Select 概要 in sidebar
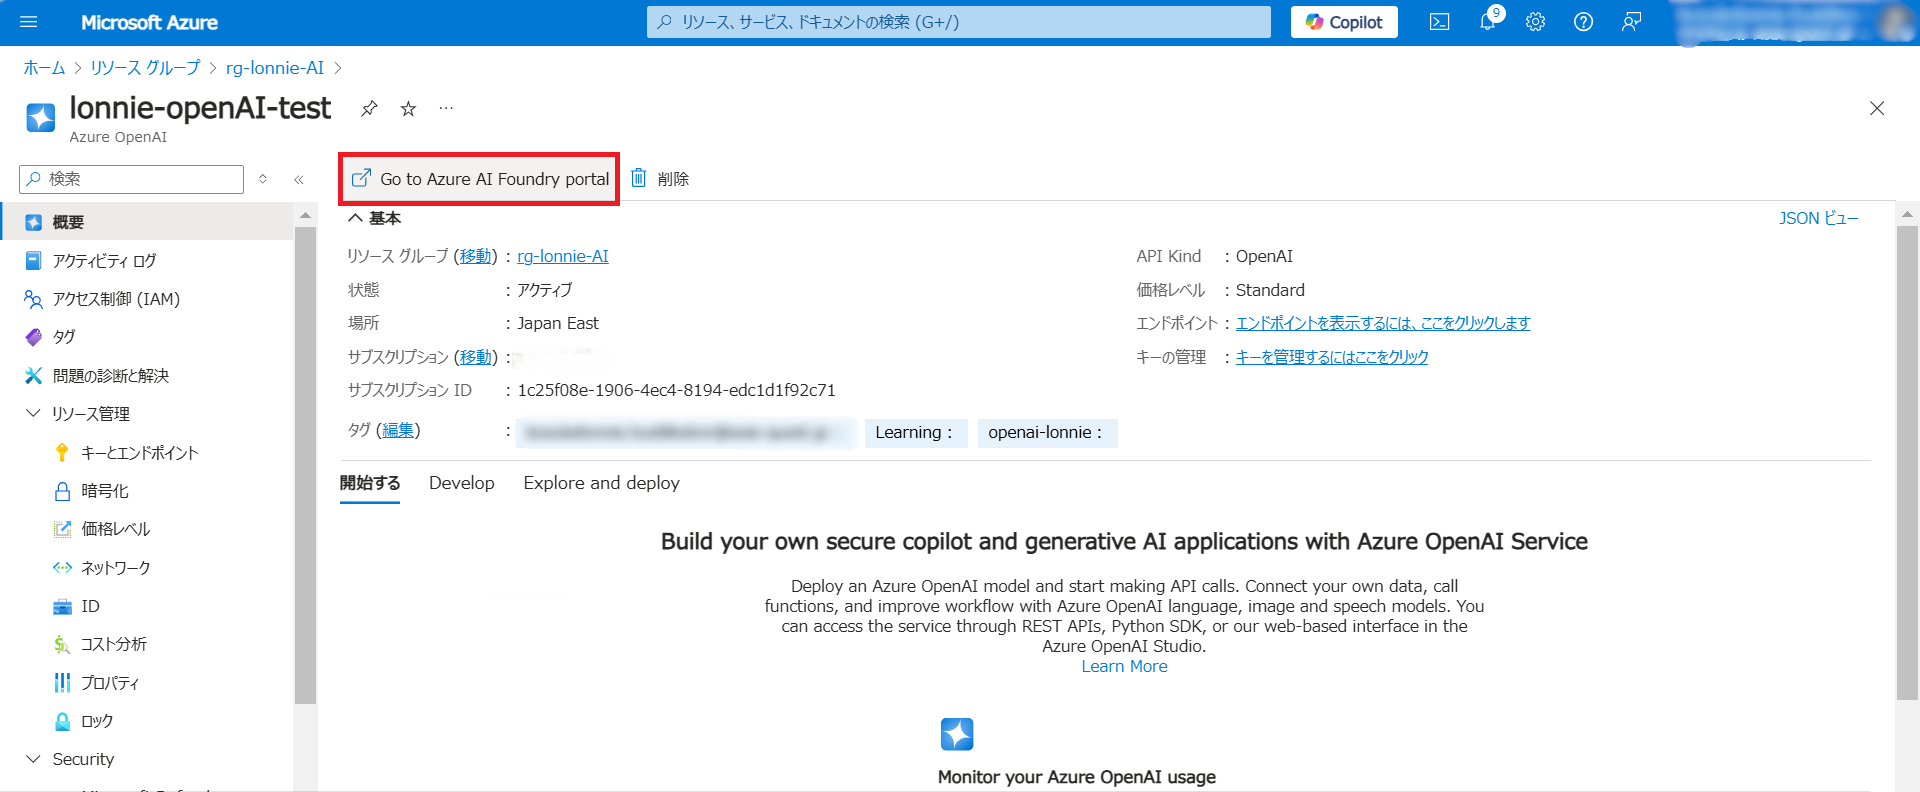 tap(147, 222)
